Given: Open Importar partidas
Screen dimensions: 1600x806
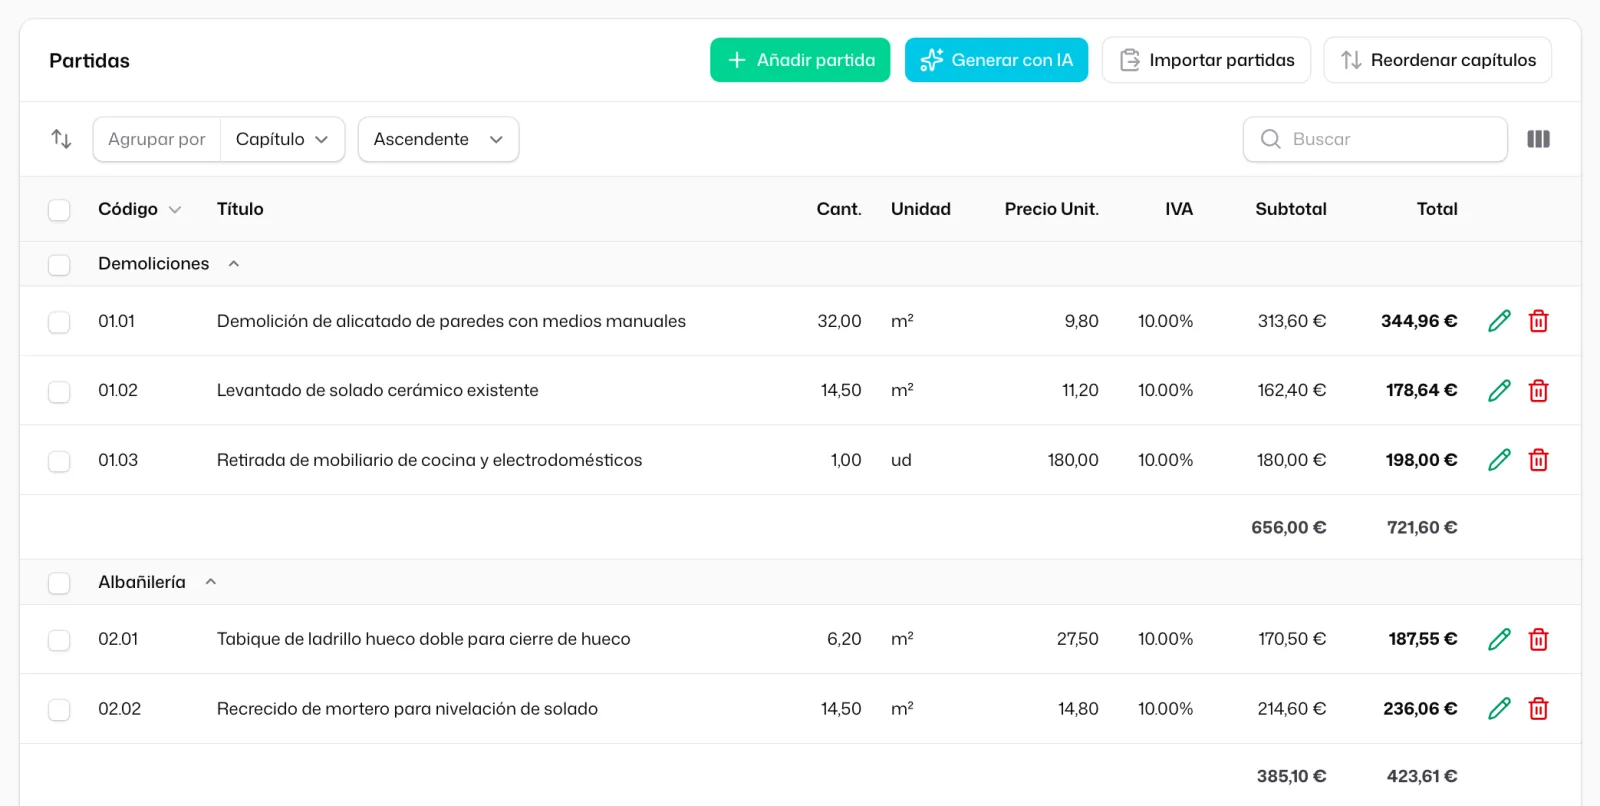Looking at the screenshot, I should [x=1206, y=60].
